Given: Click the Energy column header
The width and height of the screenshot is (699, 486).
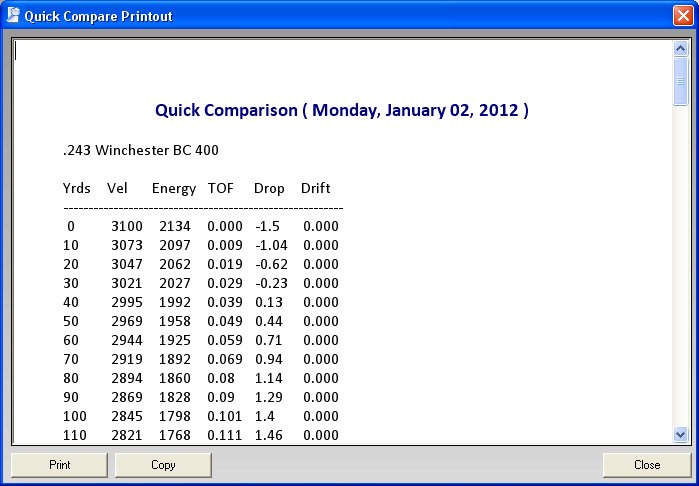Looking at the screenshot, I should point(173,188).
